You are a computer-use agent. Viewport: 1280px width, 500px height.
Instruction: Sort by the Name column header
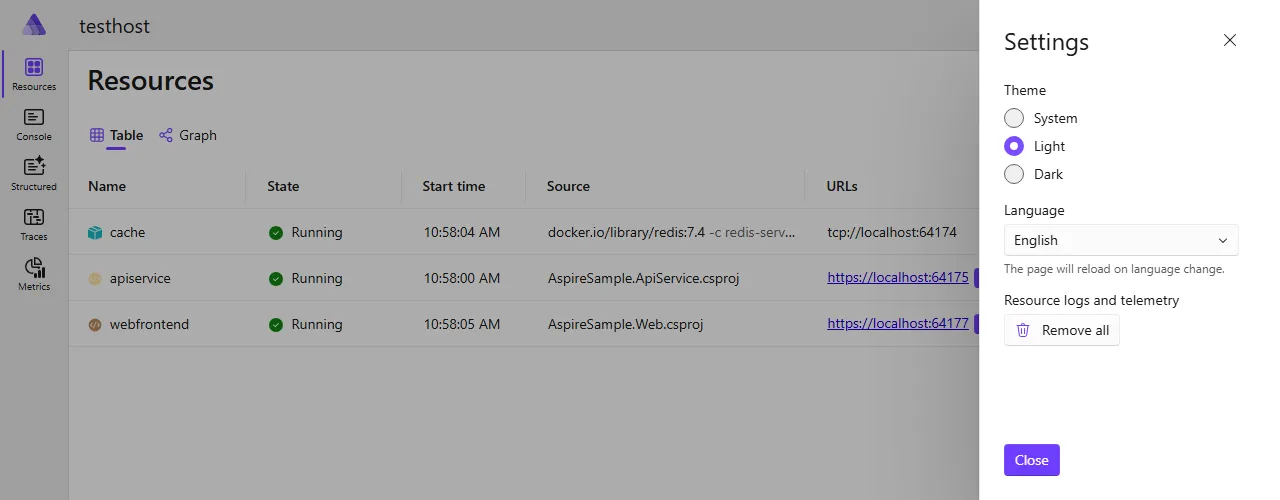tap(107, 186)
